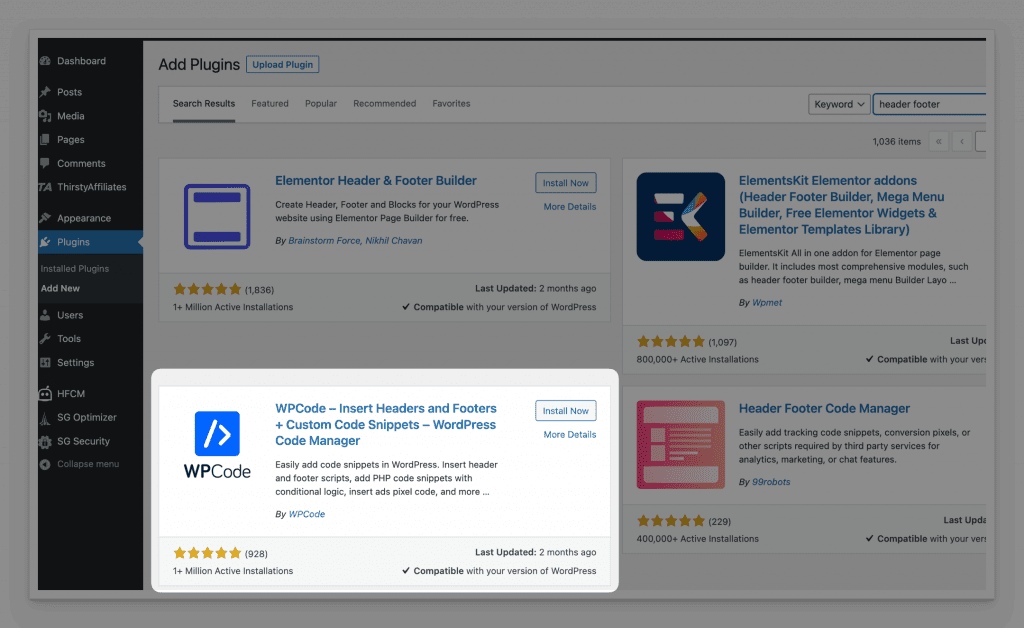
Task: Open the WPCode author link
Action: pos(306,514)
